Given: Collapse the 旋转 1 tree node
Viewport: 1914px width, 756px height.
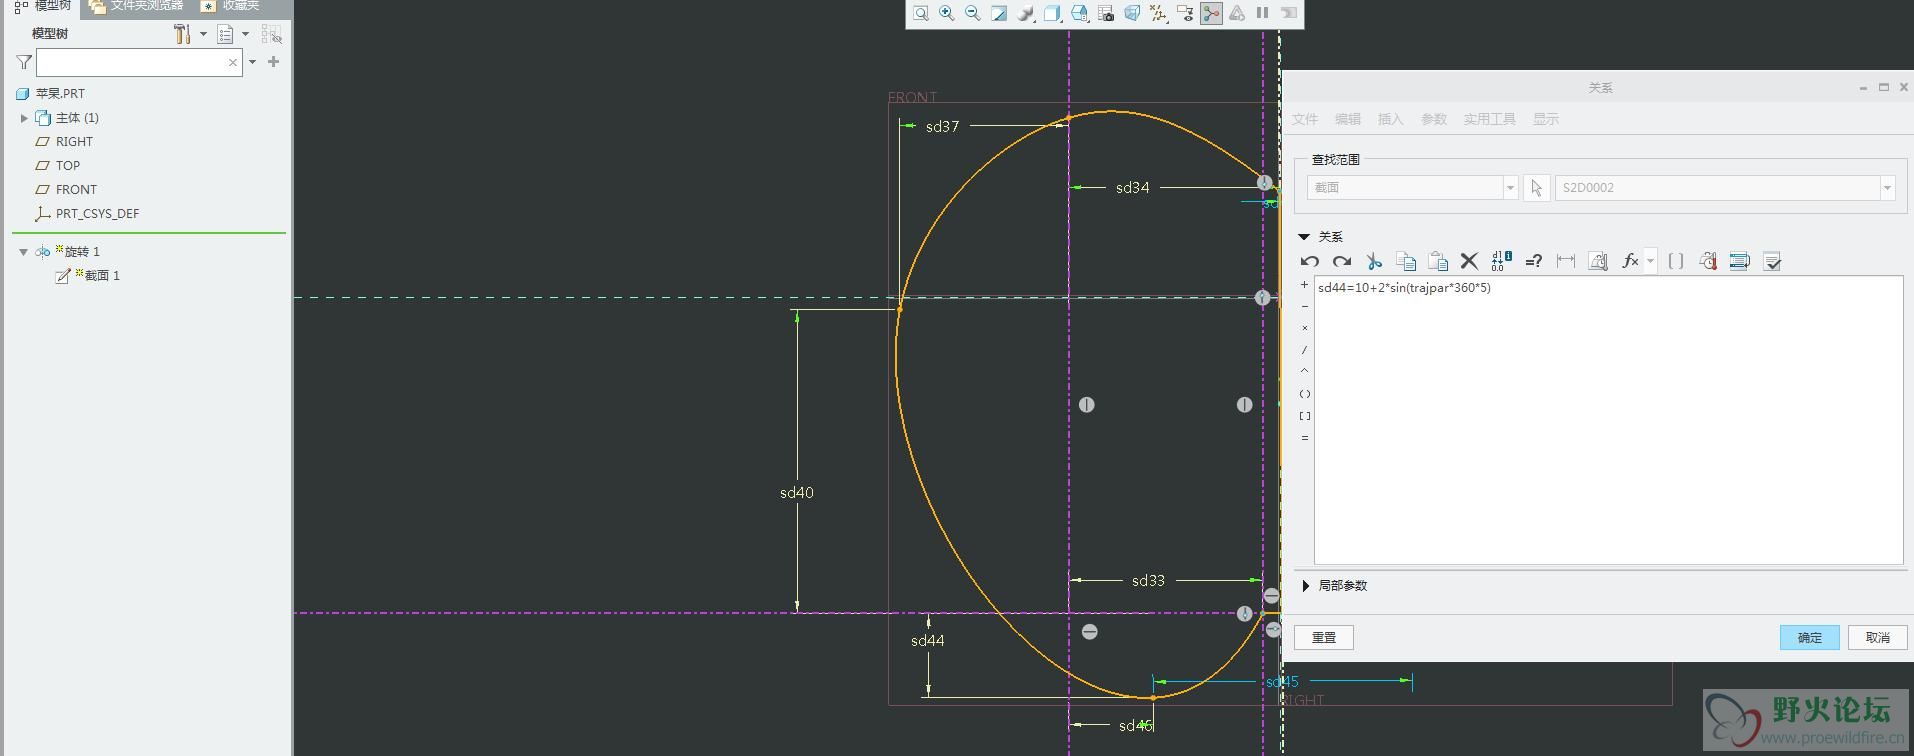Looking at the screenshot, I should pyautogui.click(x=23, y=252).
